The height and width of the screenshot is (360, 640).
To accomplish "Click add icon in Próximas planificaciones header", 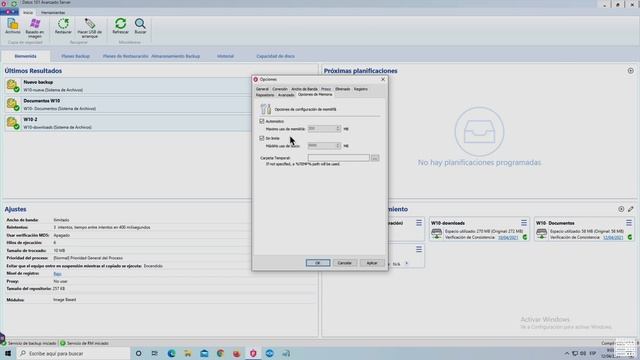I will 631,71.
